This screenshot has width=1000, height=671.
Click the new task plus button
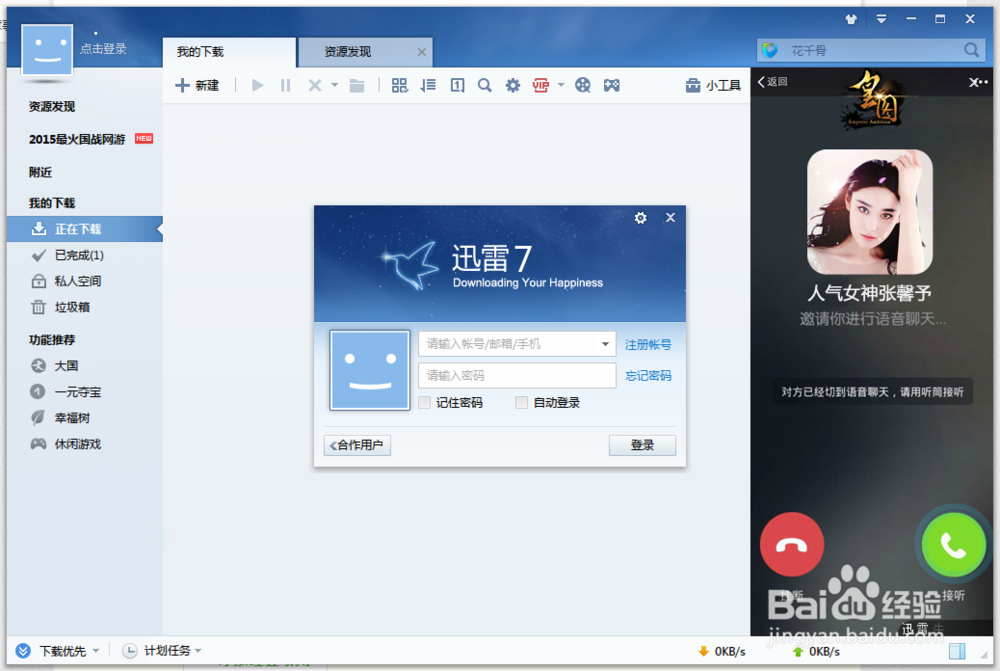coord(197,85)
